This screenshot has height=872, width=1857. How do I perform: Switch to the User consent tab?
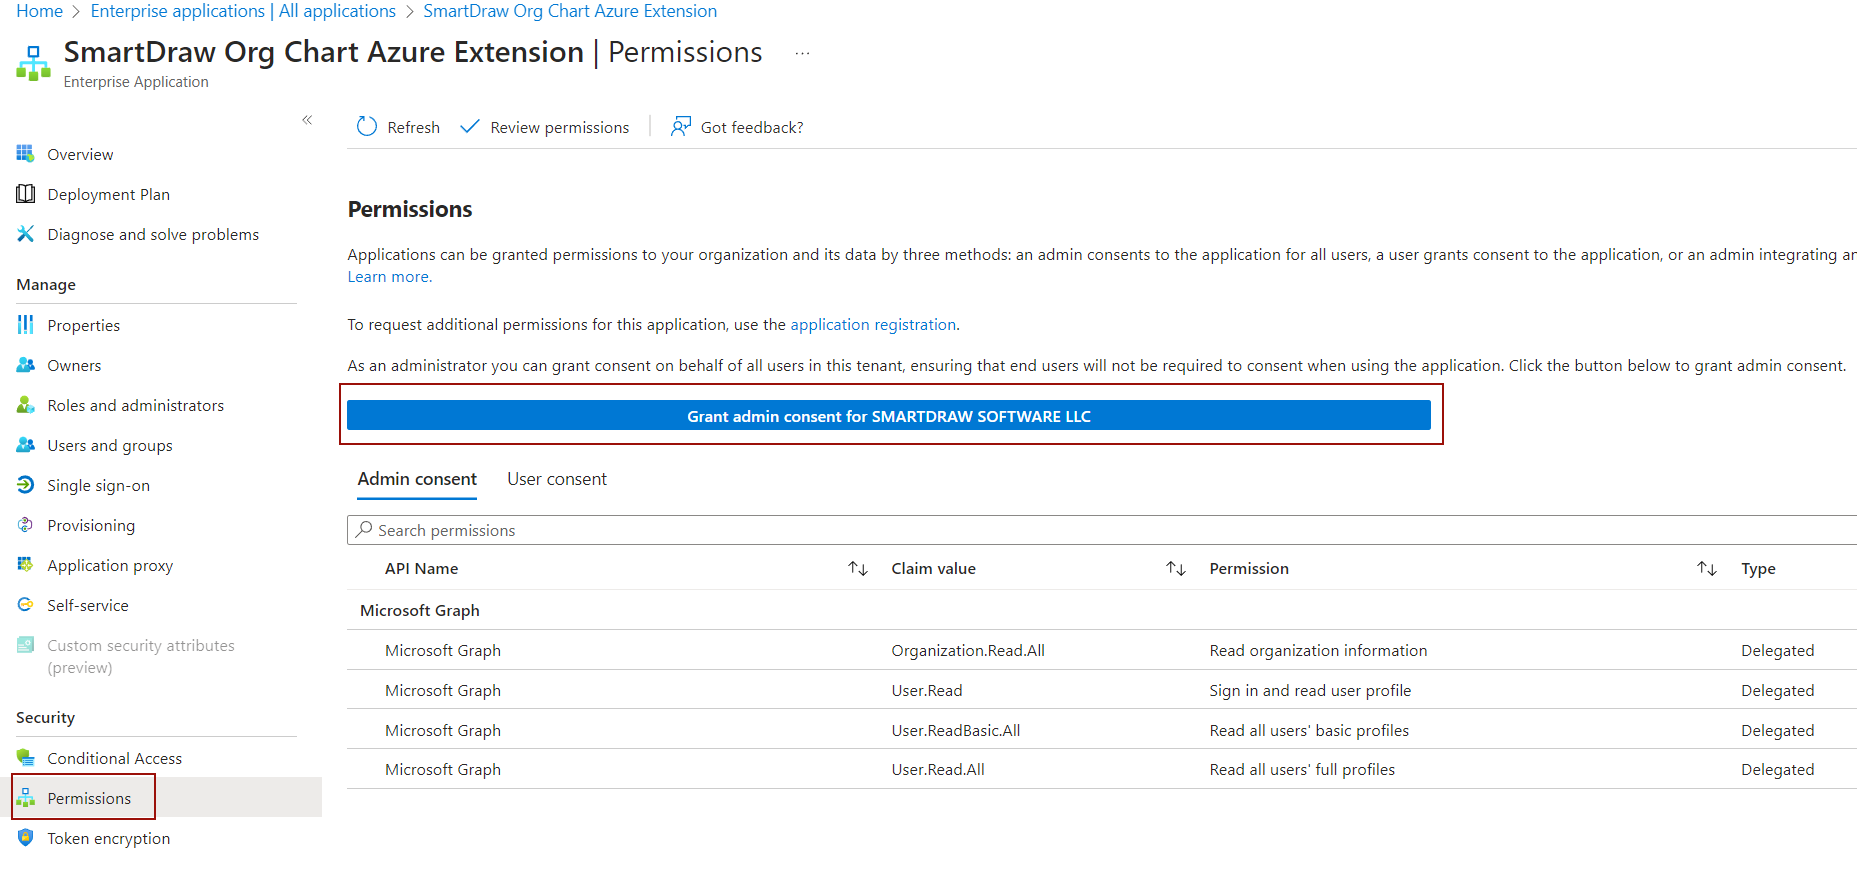556,479
